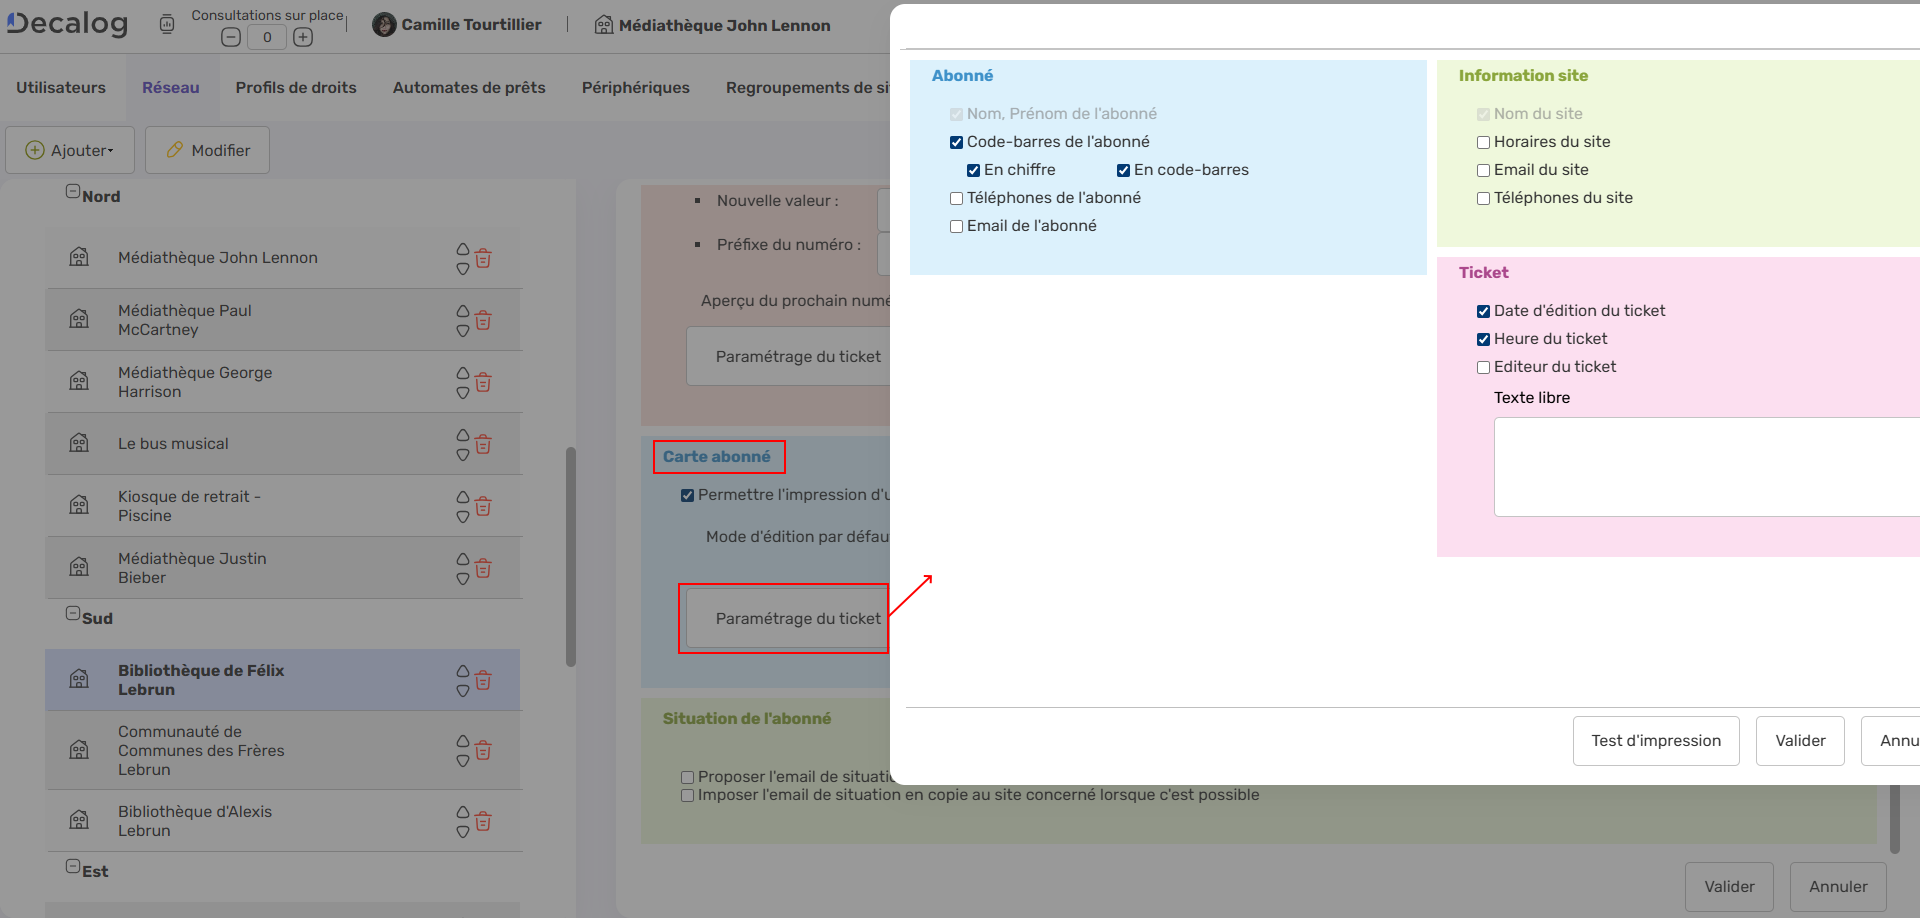
Task: Open the Profils de droits tab
Action: (x=296, y=88)
